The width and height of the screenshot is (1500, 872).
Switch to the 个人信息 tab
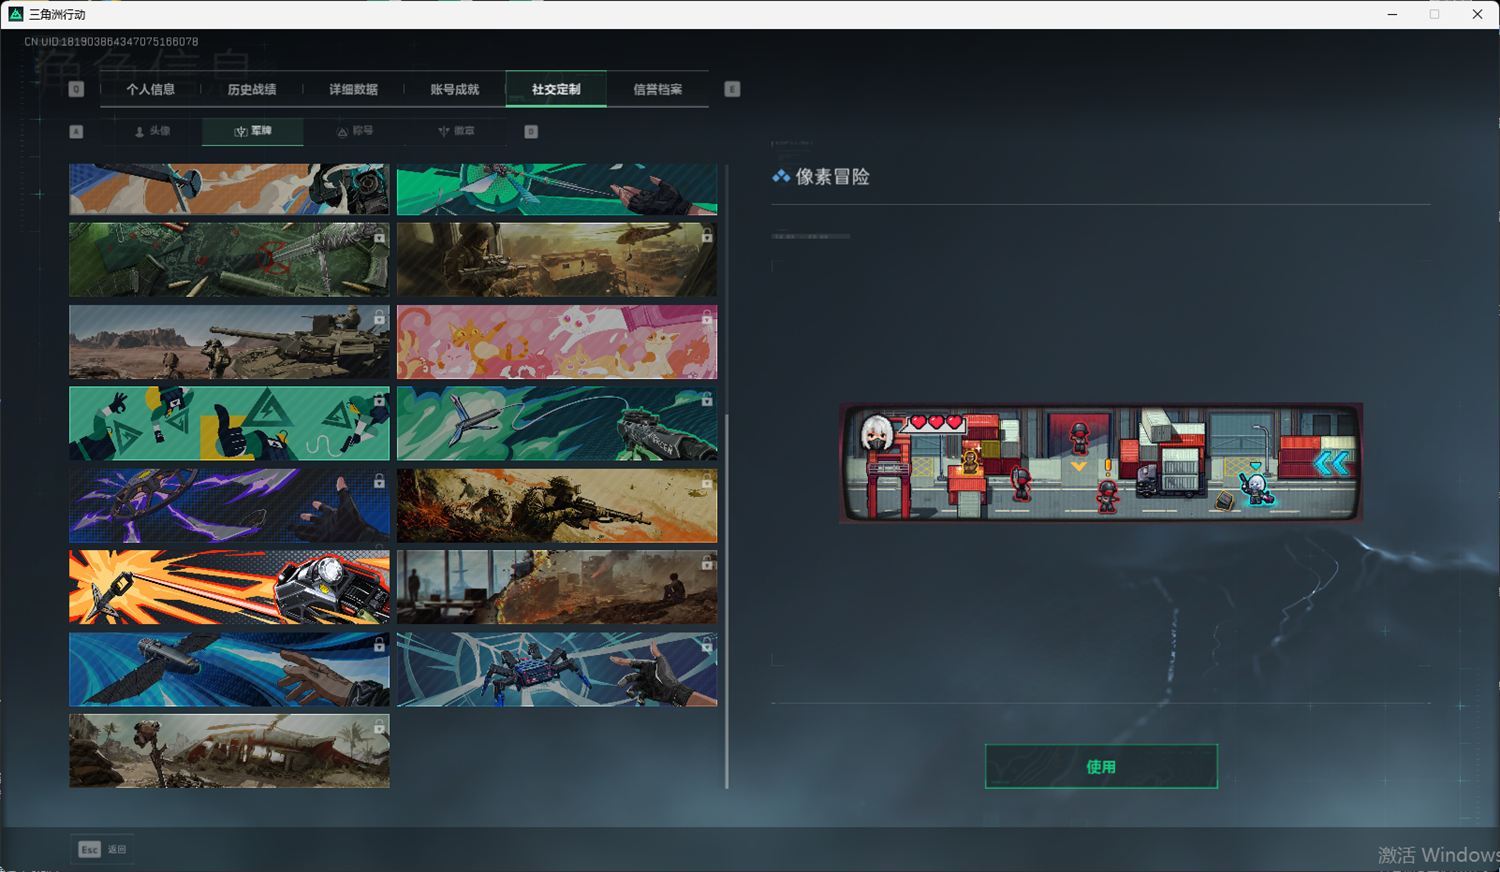click(152, 89)
